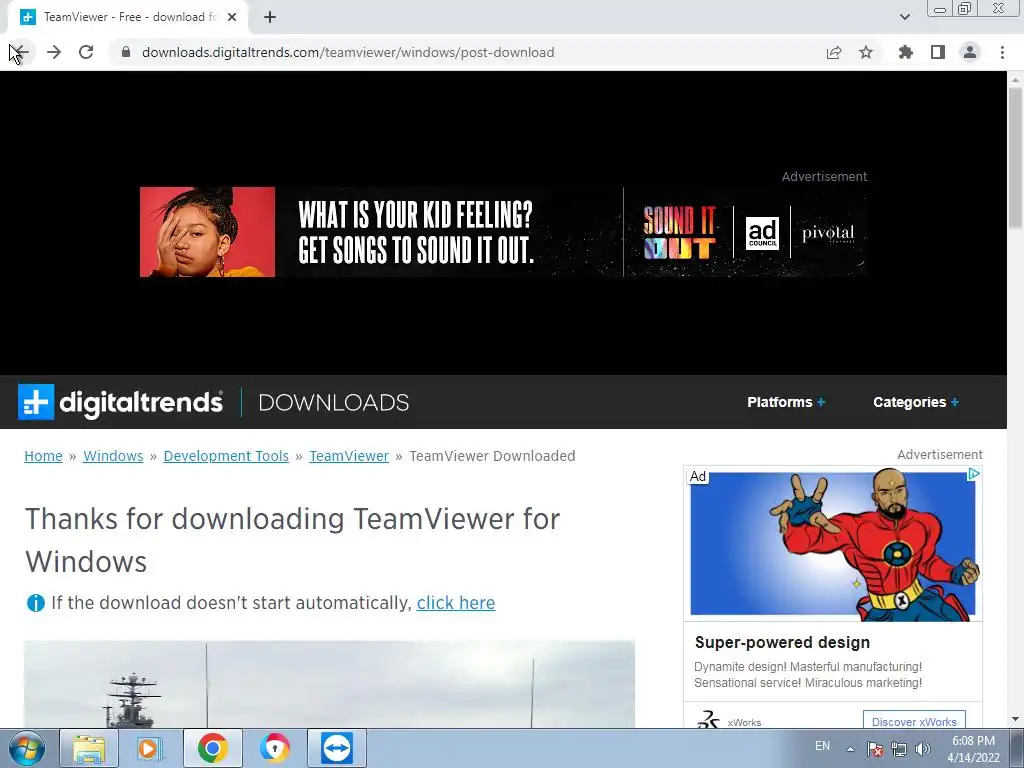Share this page using the share icon
The height and width of the screenshot is (768, 1024).
point(833,52)
